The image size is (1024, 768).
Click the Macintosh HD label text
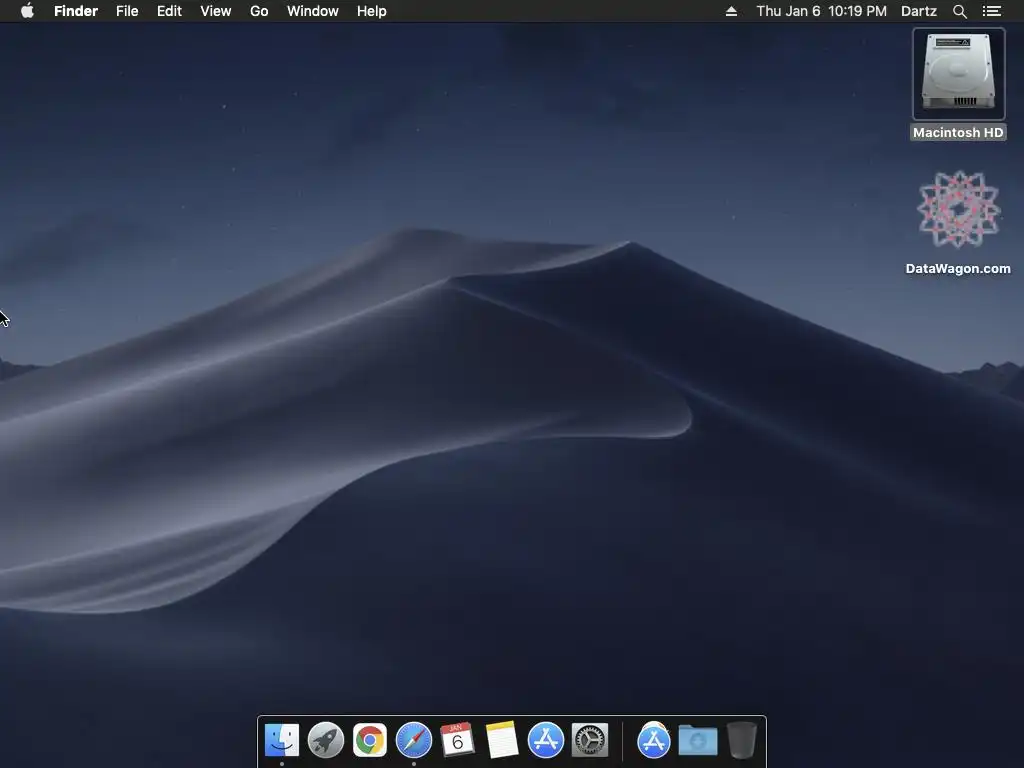958,133
